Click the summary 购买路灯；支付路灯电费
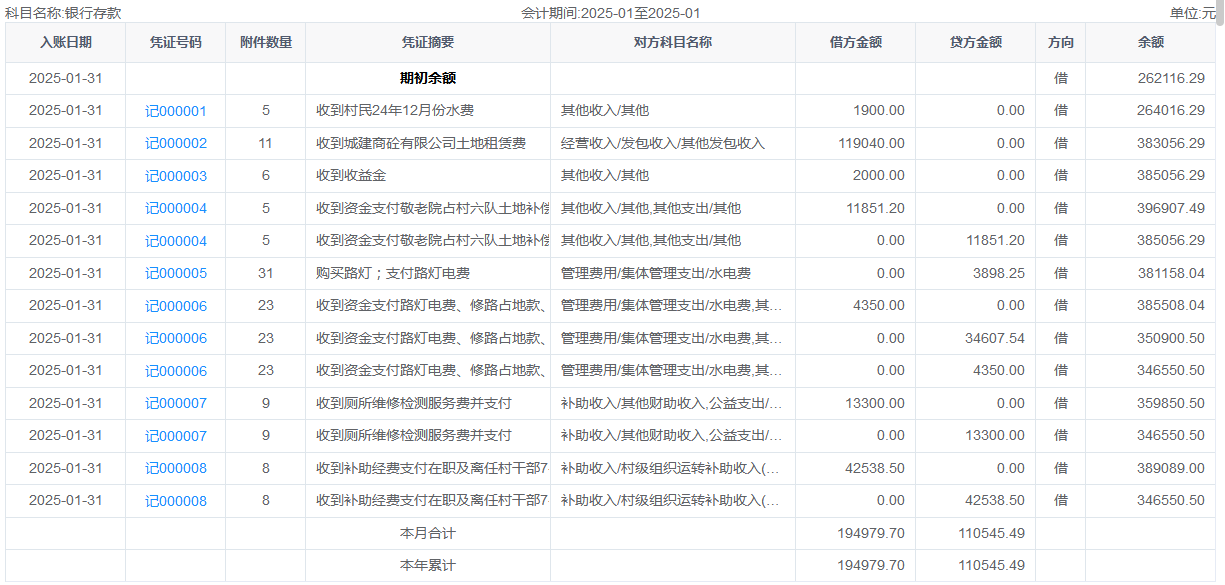Image resolution: width=1225 pixels, height=585 pixels. (393, 274)
